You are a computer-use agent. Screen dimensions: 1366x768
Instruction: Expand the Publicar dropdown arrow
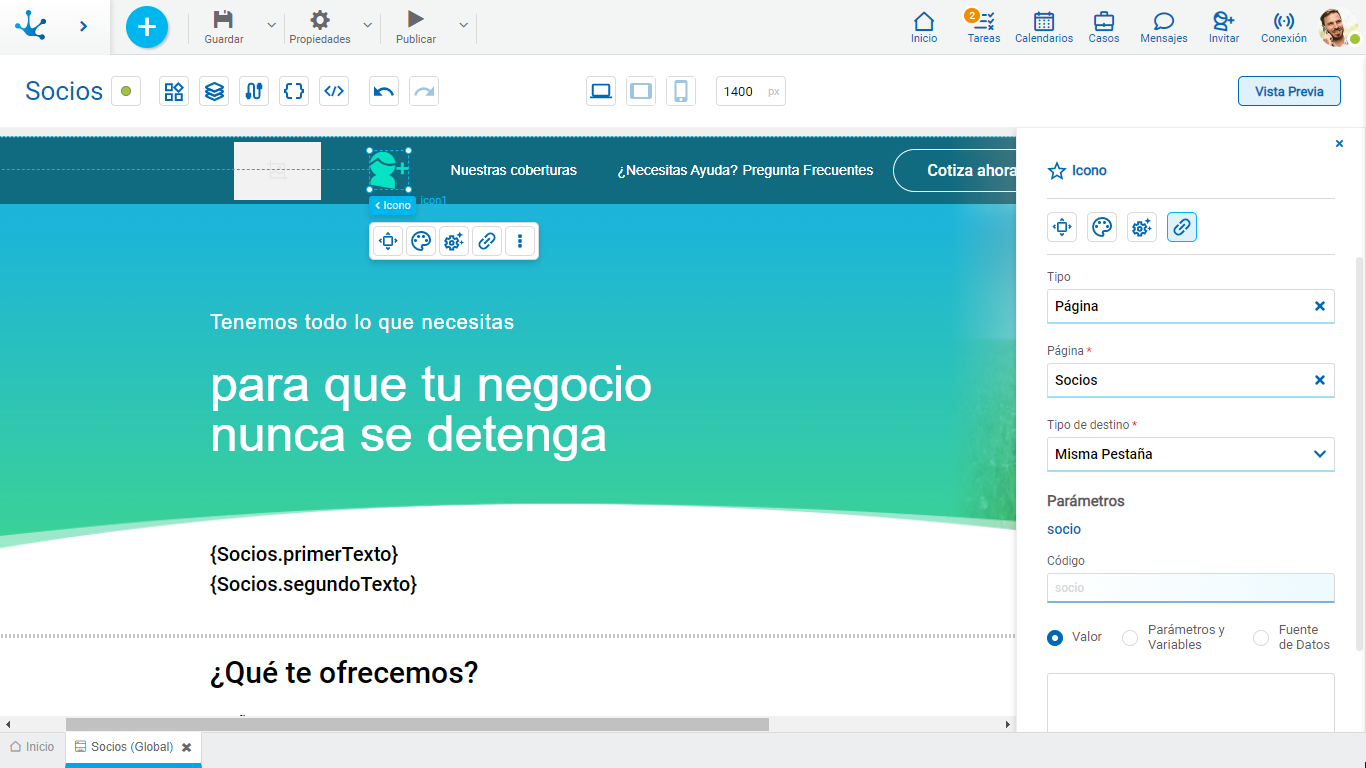point(463,25)
